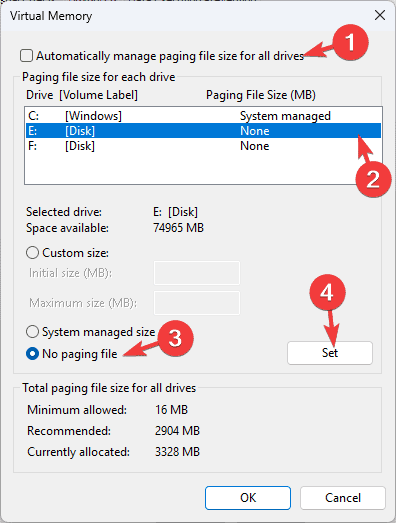Click the red number 3 annotation badge

(175, 338)
